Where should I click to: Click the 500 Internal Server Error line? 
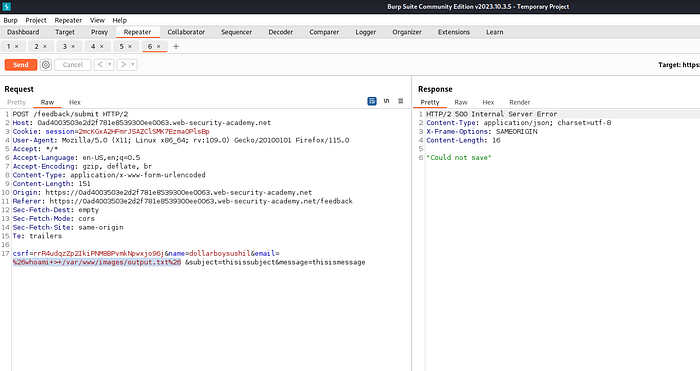point(492,114)
